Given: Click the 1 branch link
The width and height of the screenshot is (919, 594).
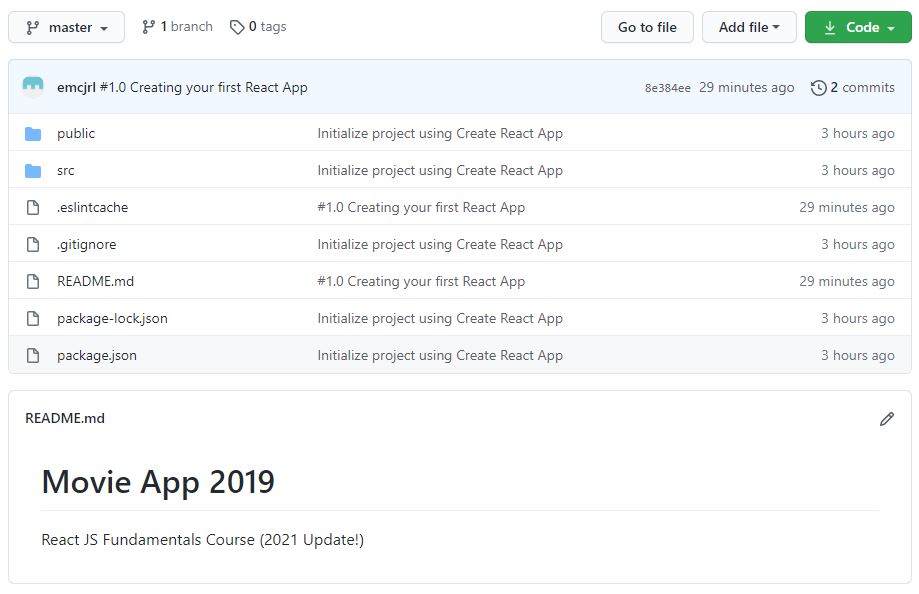Looking at the screenshot, I should pos(177,27).
